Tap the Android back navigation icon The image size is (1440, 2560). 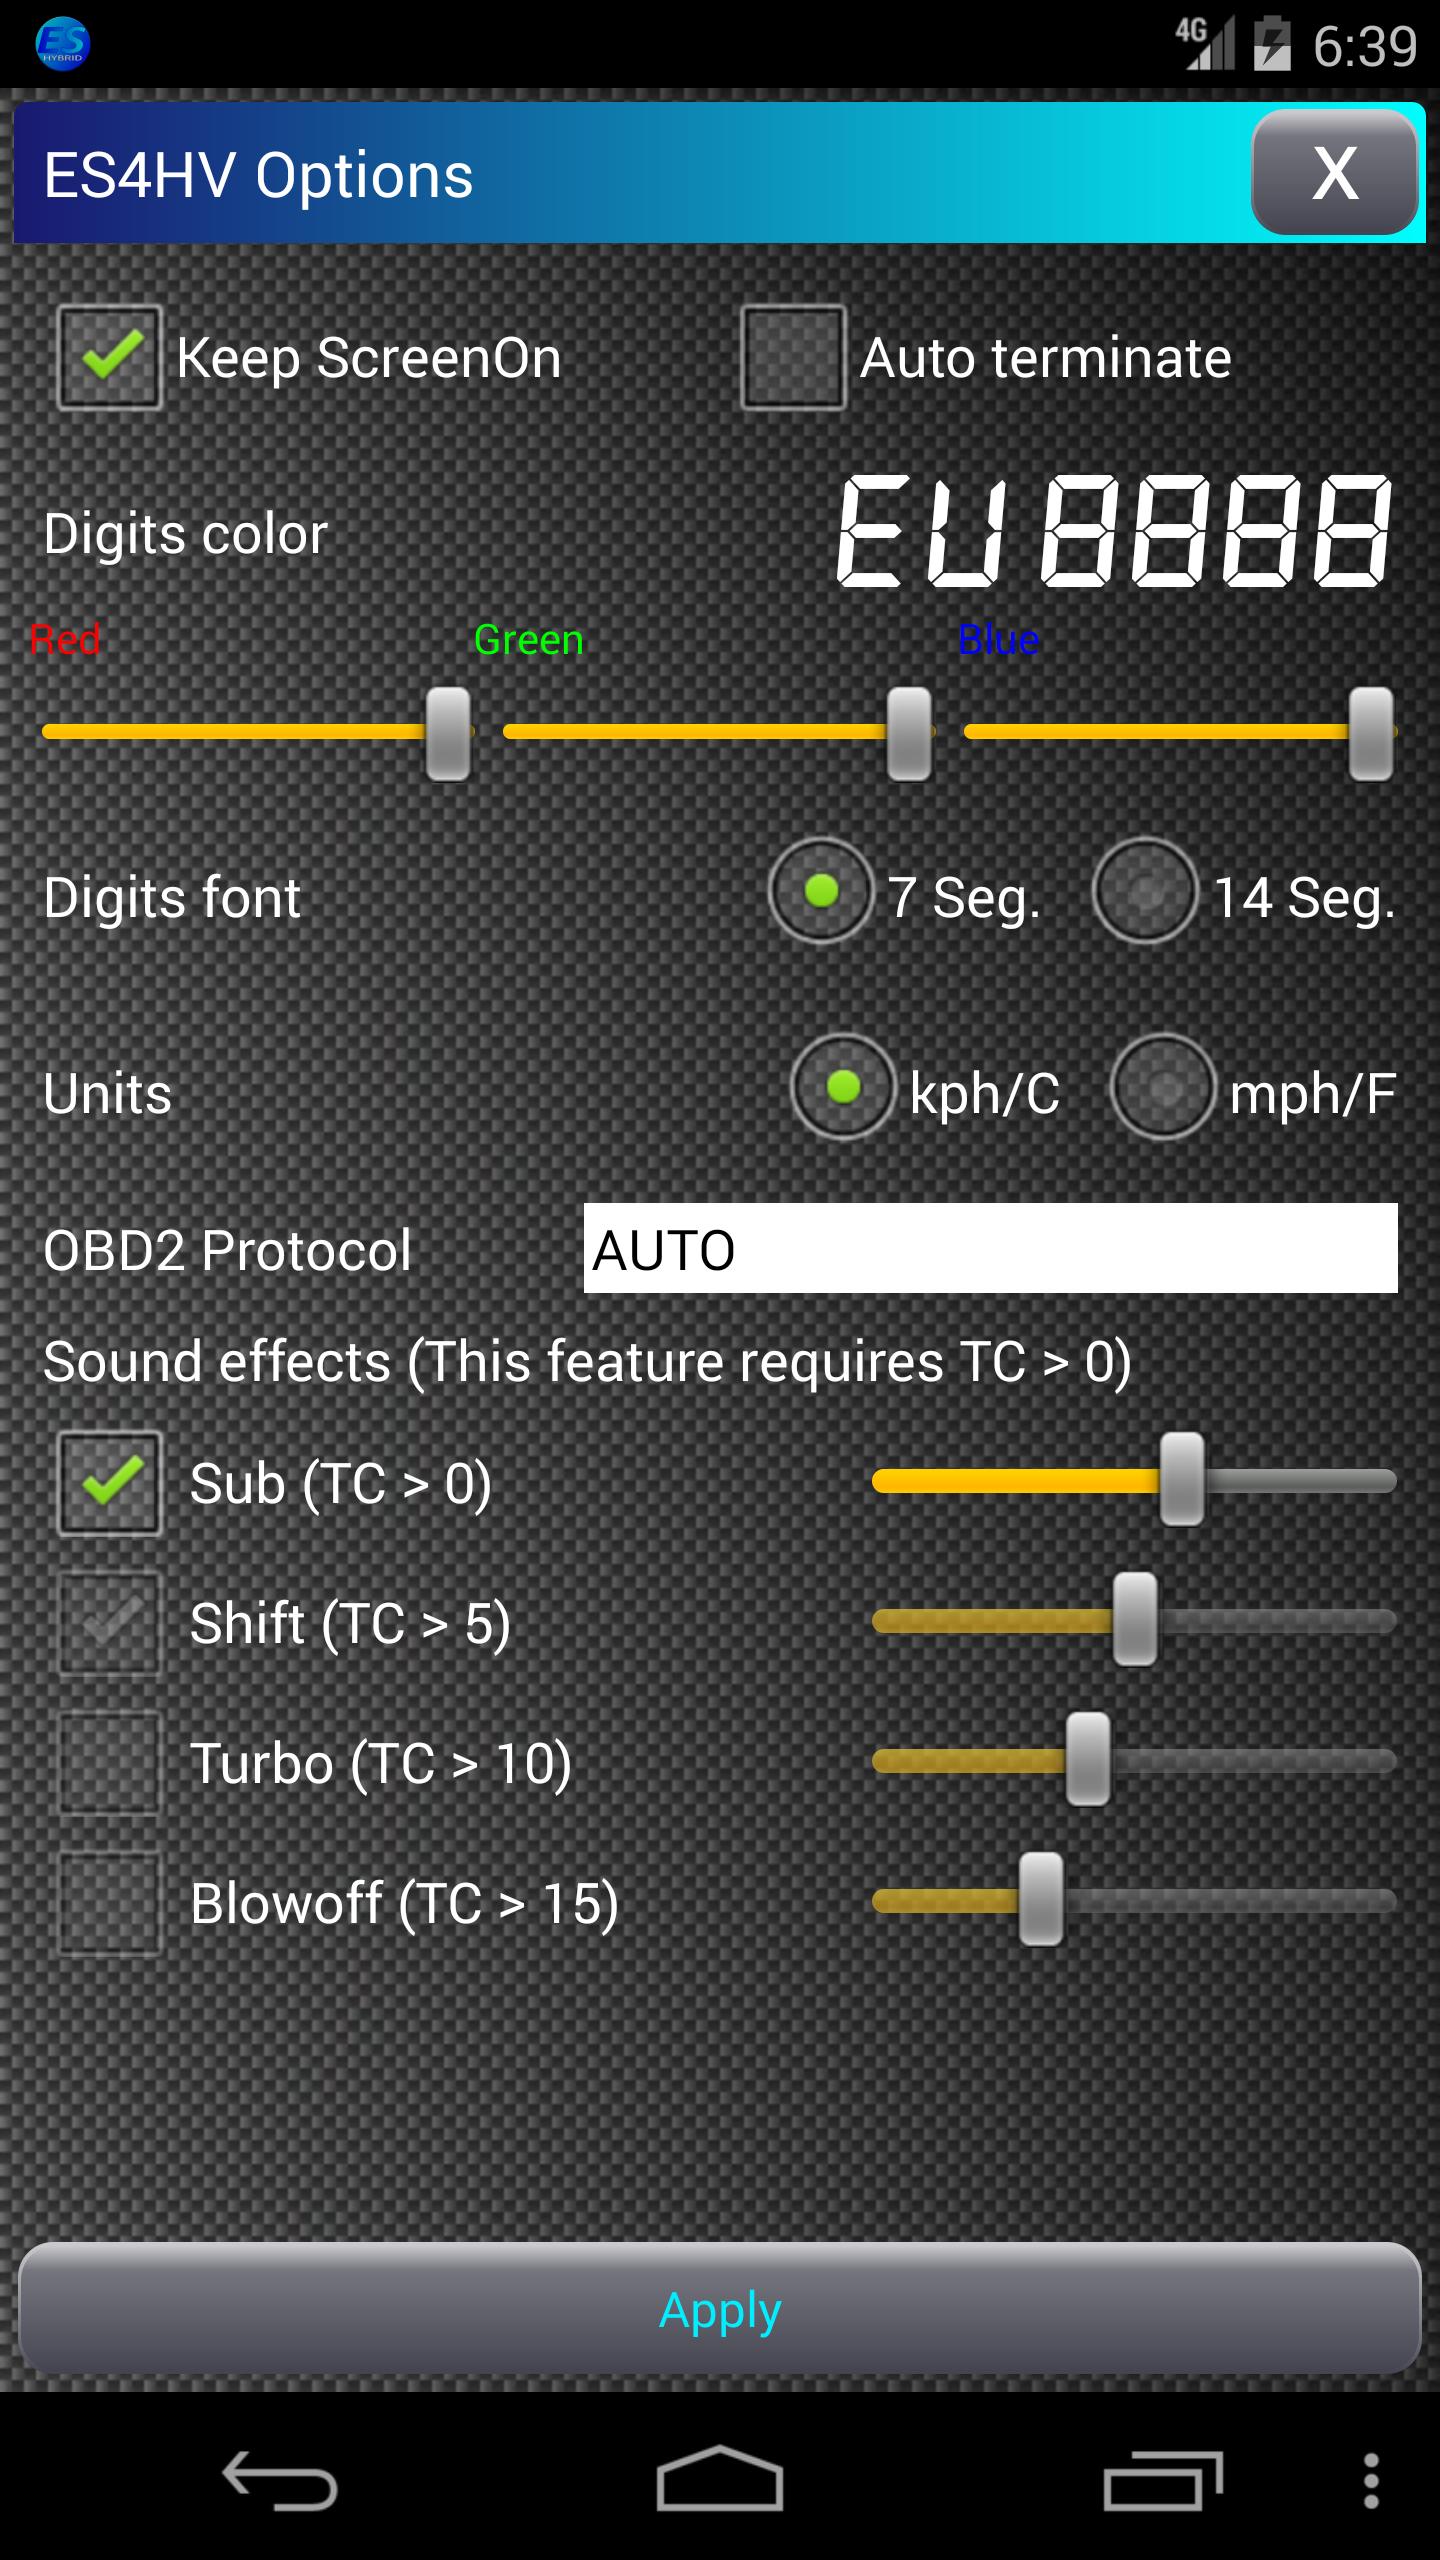click(279, 2479)
